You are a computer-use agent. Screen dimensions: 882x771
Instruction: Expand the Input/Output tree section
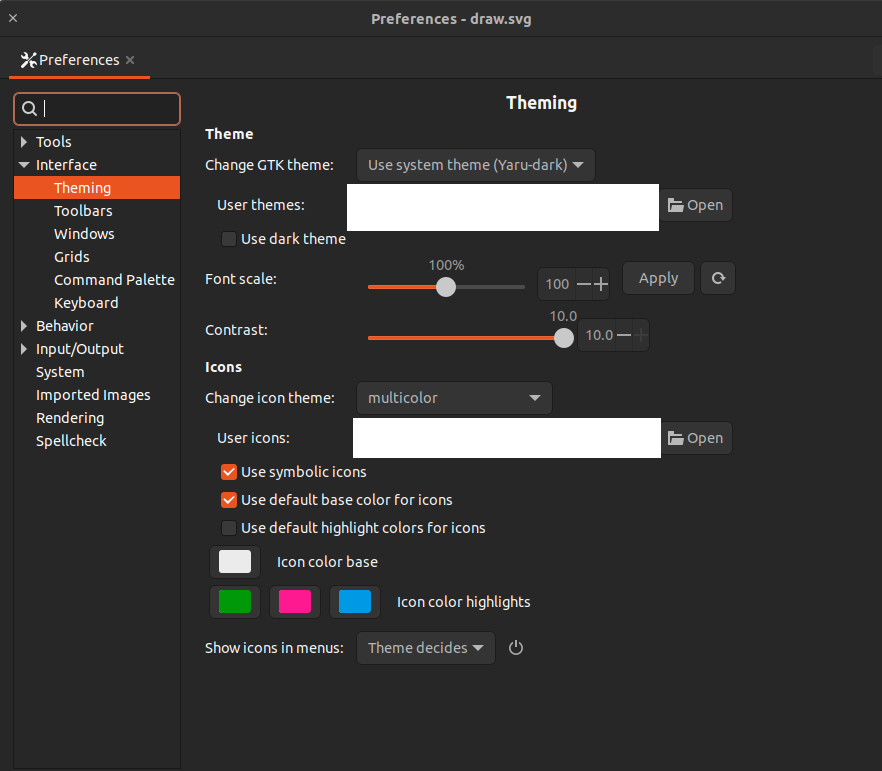(24, 349)
